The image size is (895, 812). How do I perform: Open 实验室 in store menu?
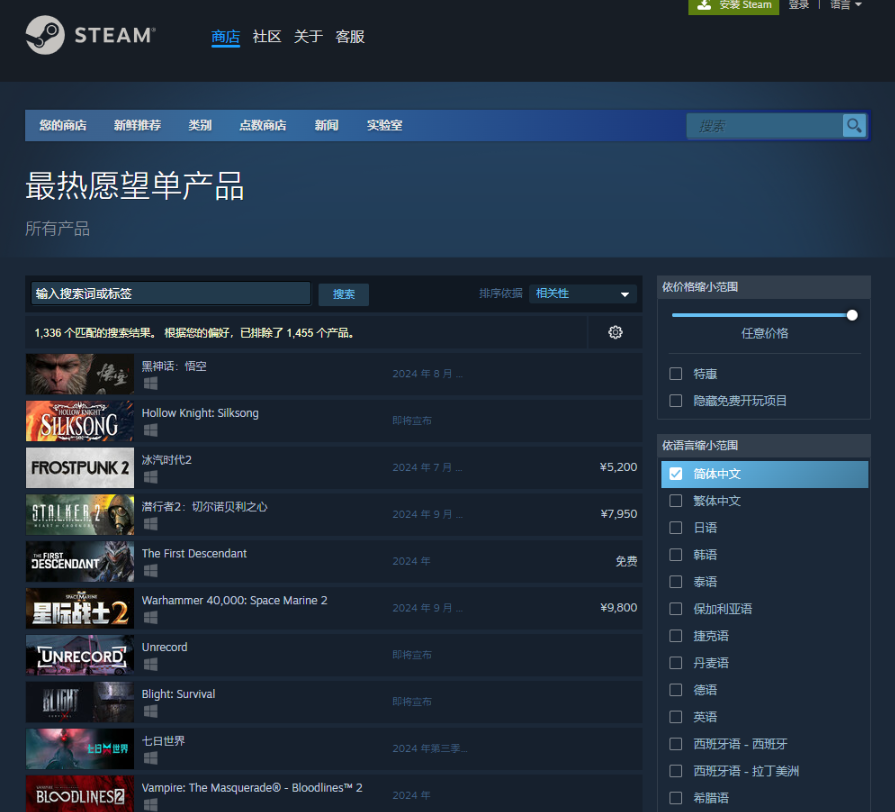click(385, 126)
